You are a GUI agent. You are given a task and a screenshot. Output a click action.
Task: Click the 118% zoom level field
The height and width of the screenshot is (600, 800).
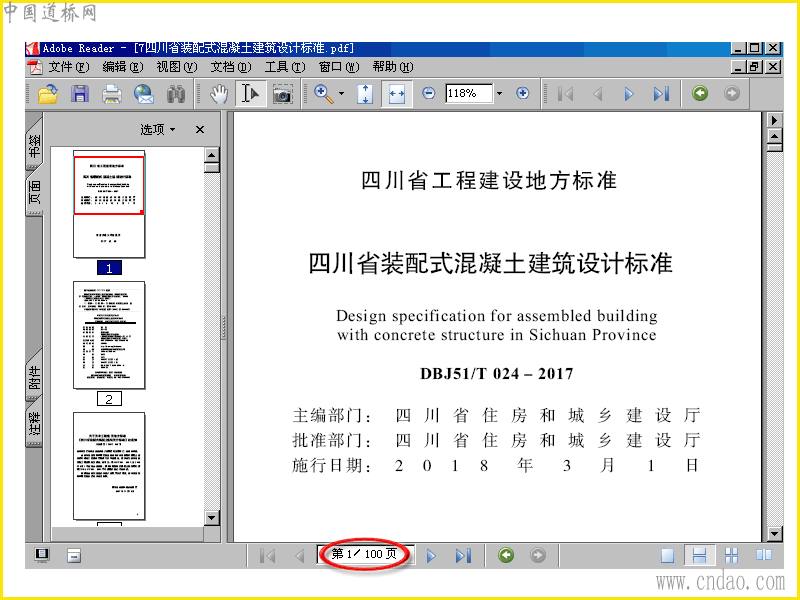click(469, 93)
